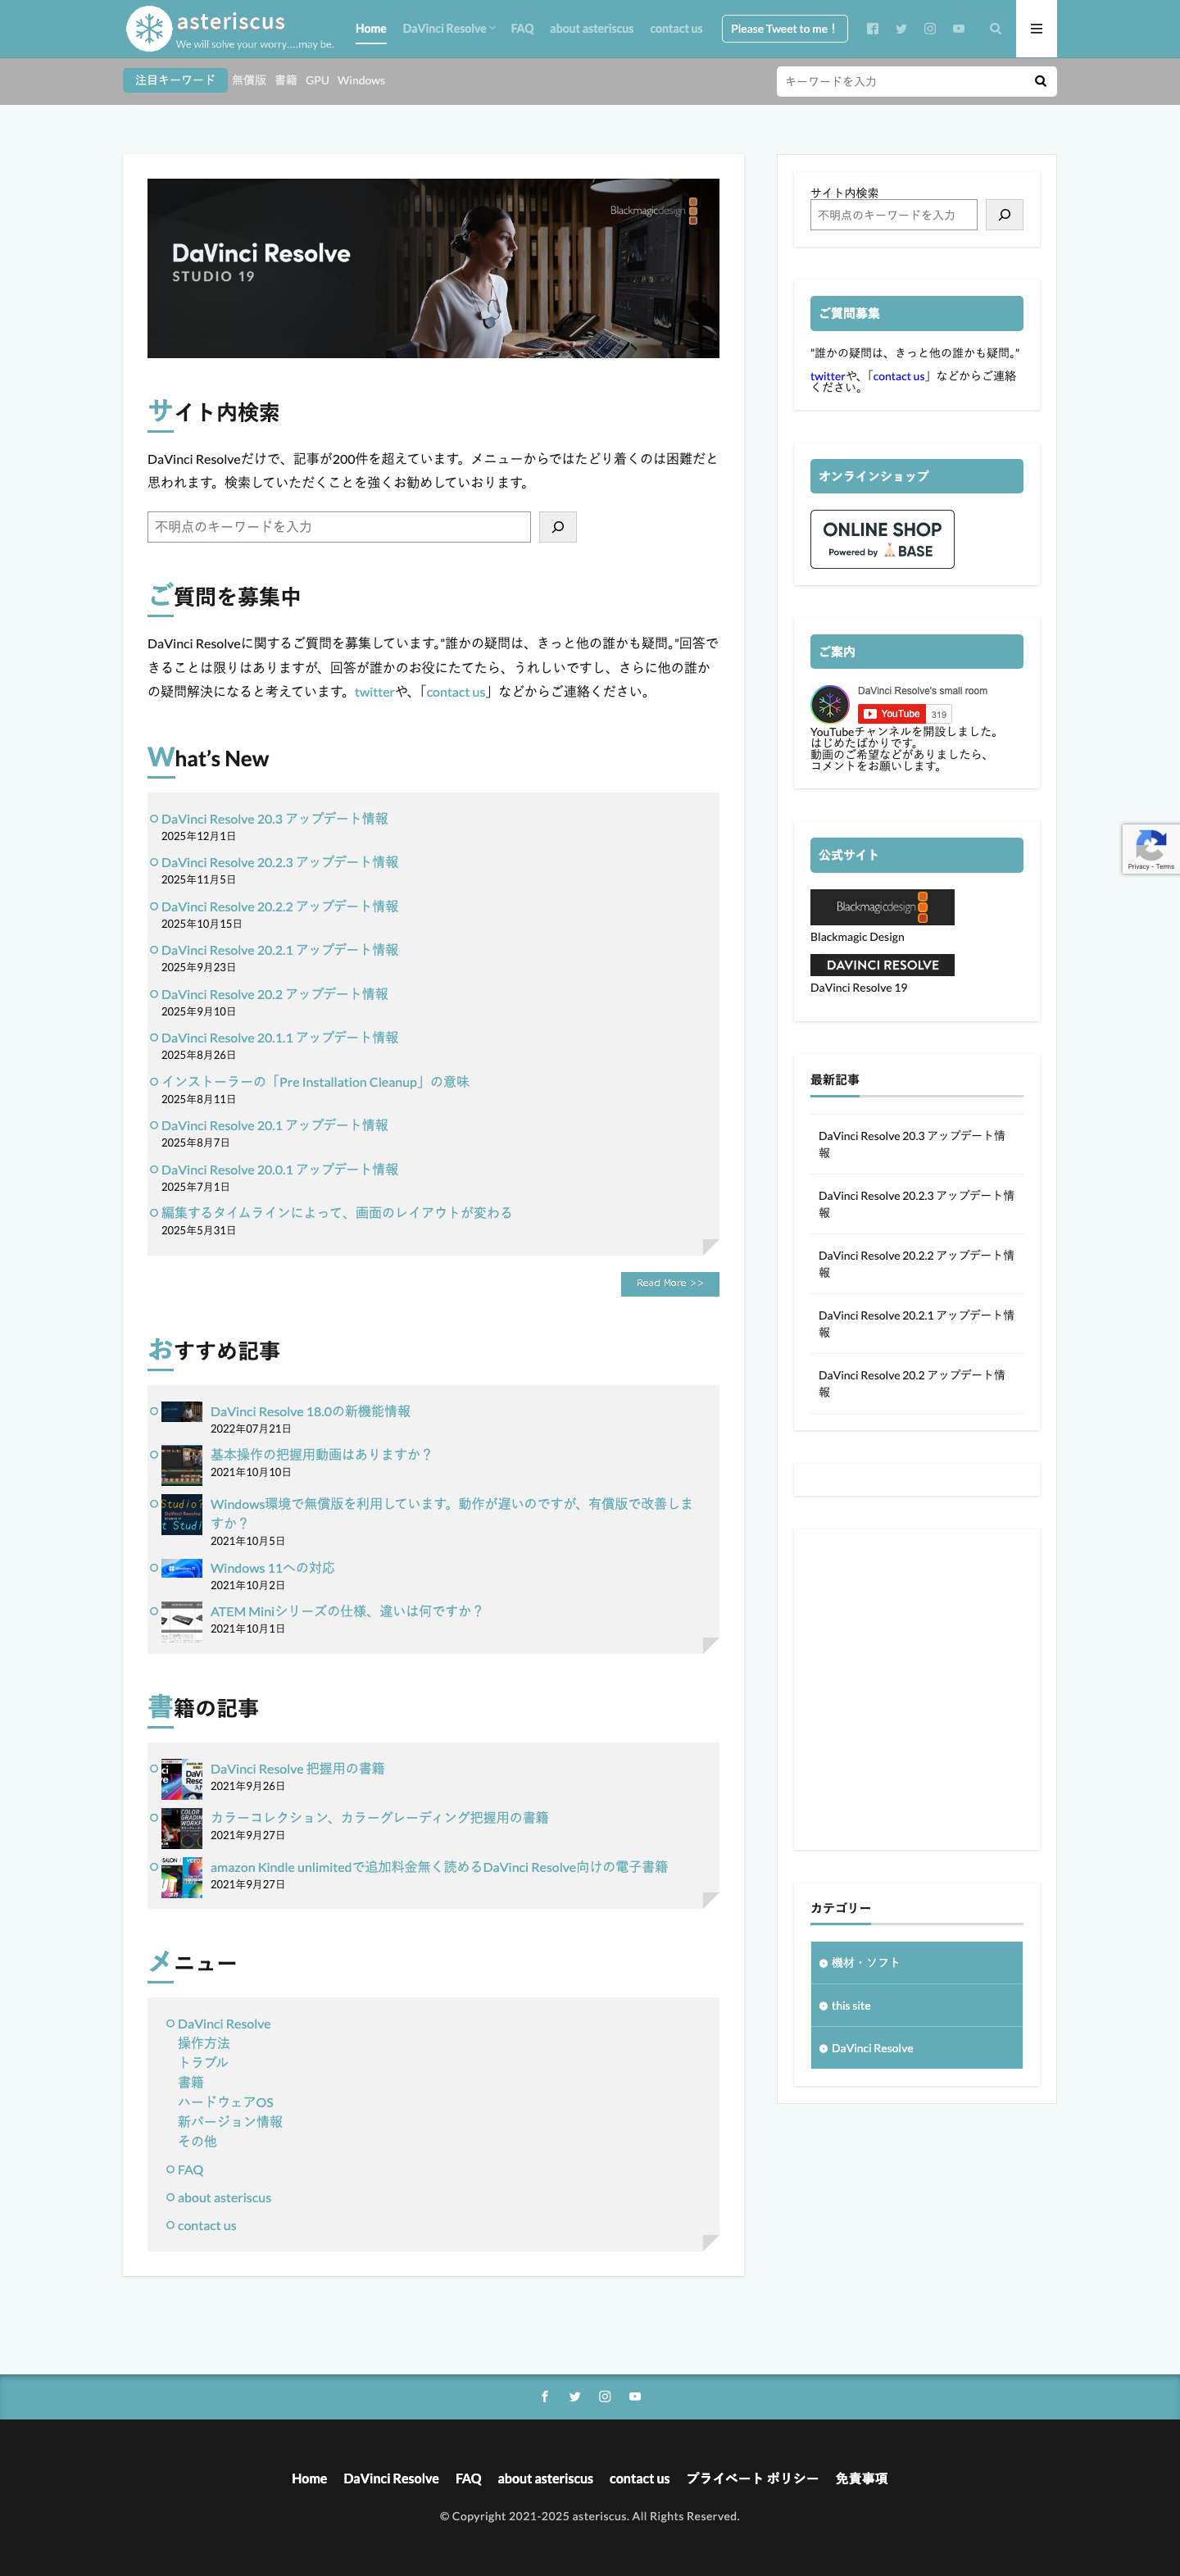This screenshot has width=1180, height=2576.
Task: Click DaVinci Resolve Studio 19 hero image
Action: 433,268
